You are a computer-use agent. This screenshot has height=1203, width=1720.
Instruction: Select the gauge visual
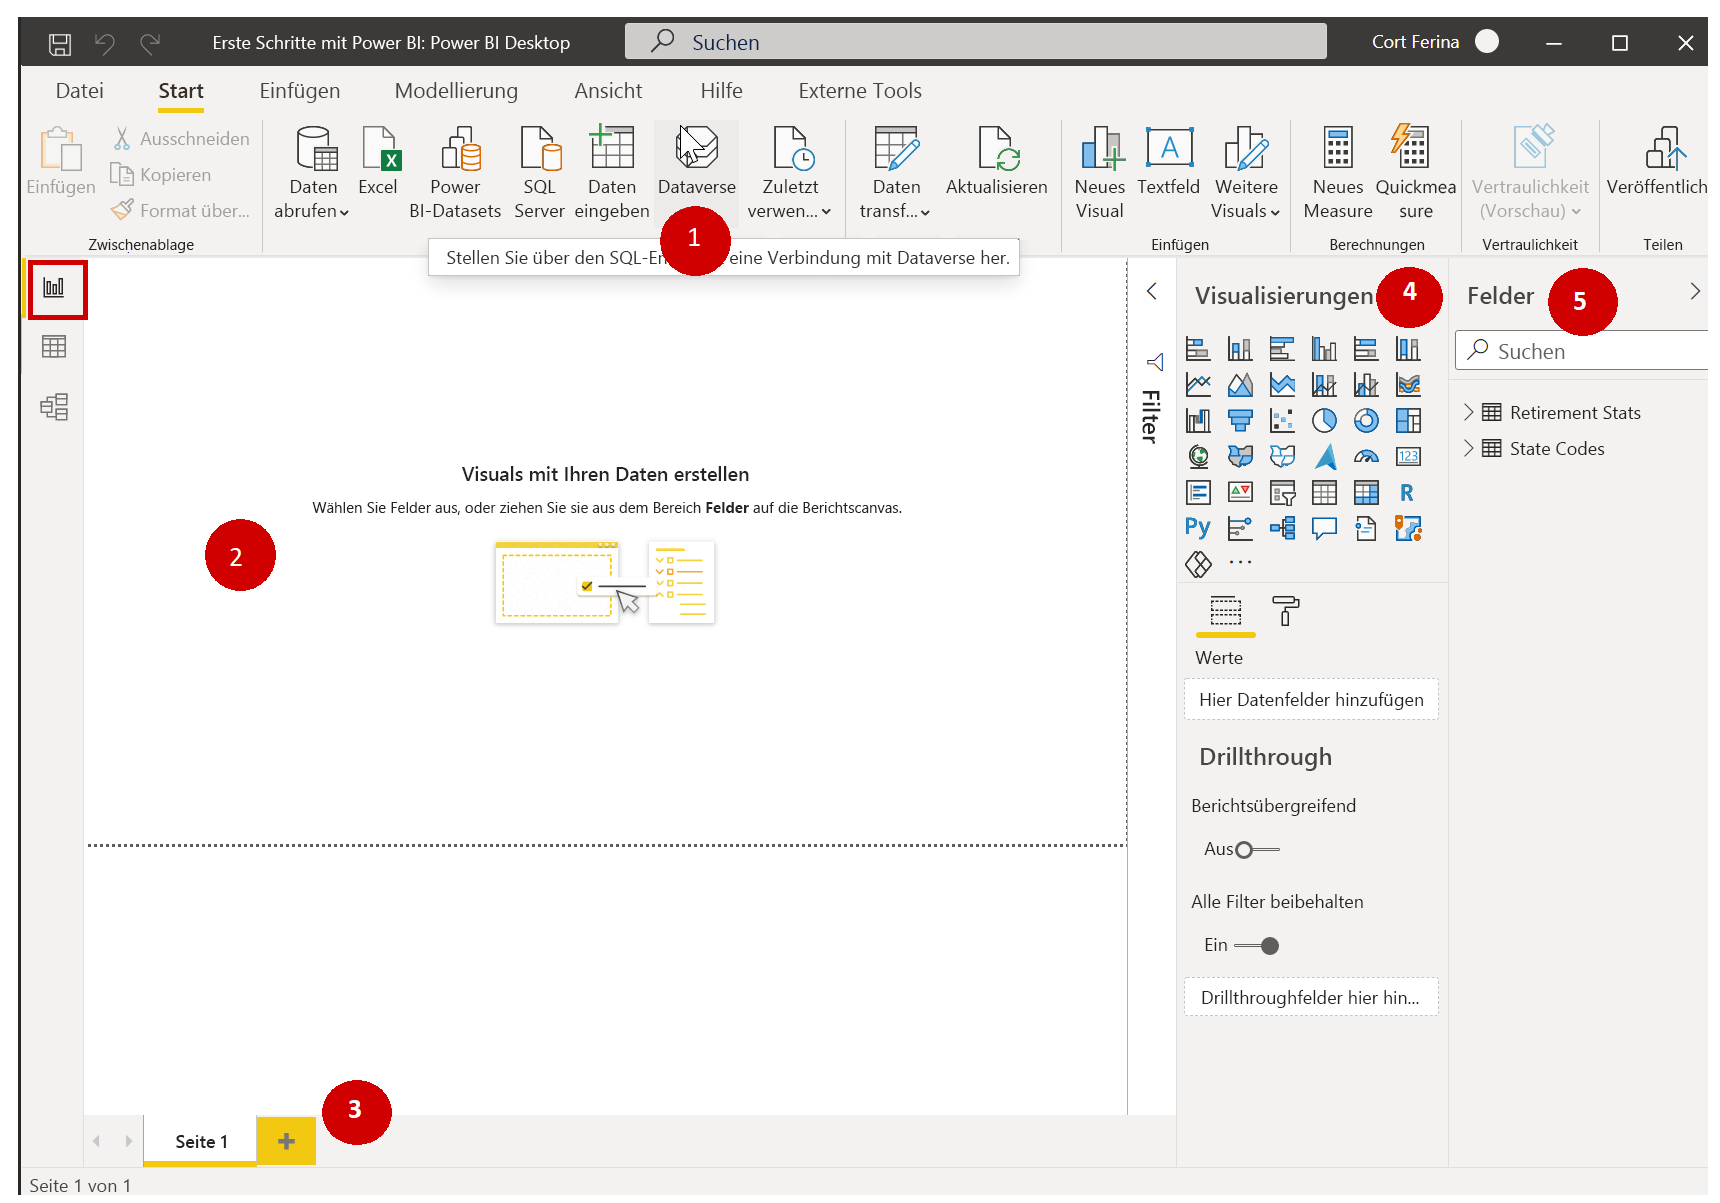[x=1366, y=457]
